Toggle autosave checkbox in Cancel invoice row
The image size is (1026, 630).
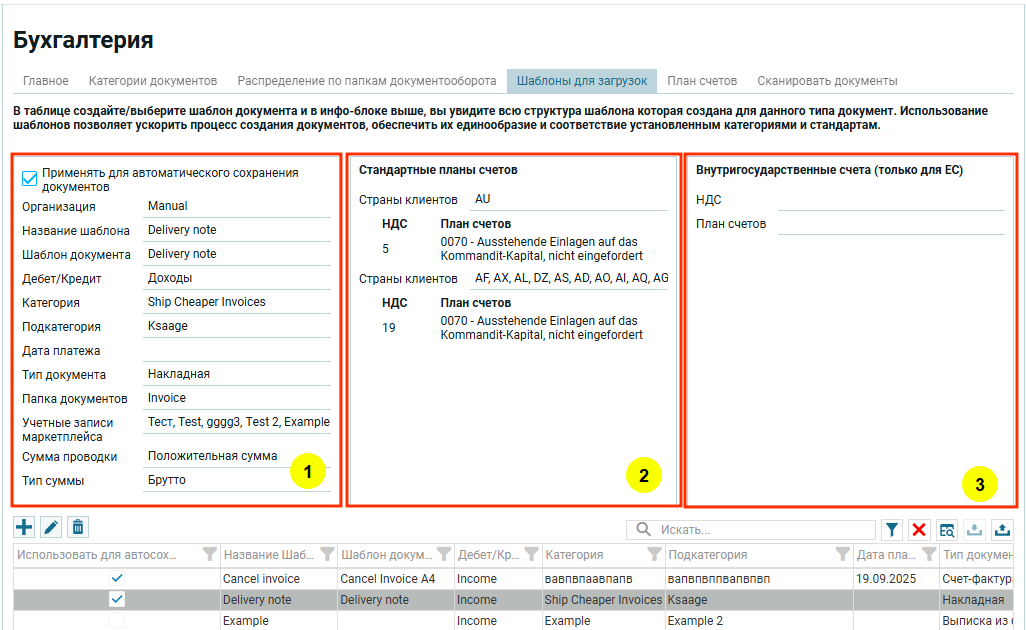point(117,579)
